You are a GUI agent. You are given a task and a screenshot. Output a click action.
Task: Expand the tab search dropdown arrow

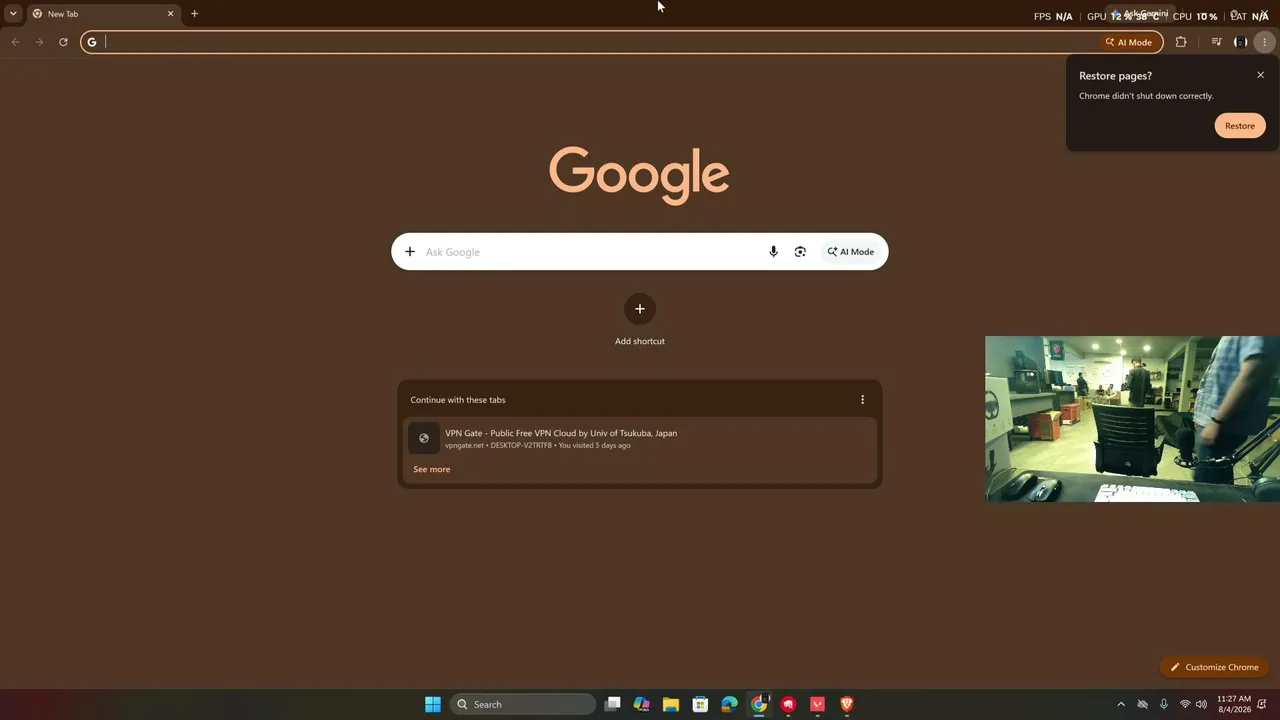[x=13, y=14]
